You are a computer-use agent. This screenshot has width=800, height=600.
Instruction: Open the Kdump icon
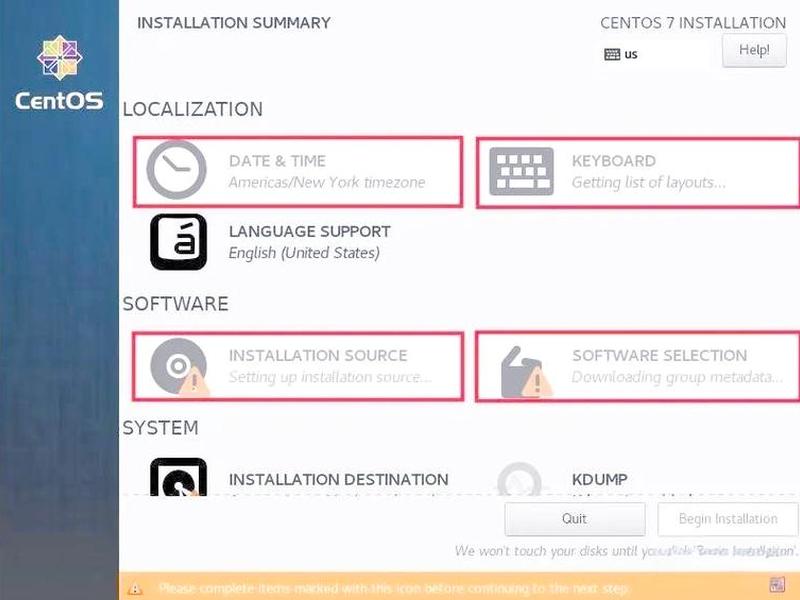519,479
